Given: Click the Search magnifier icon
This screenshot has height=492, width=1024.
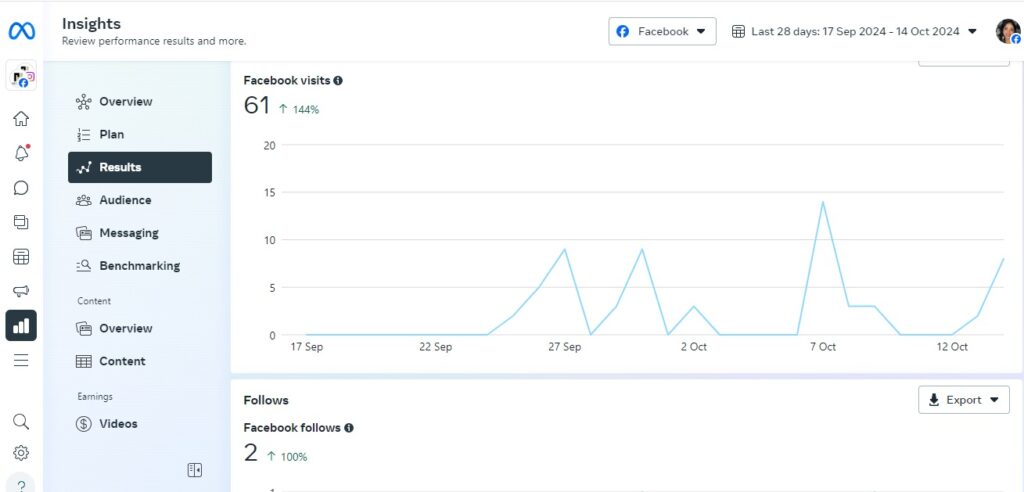Looking at the screenshot, I should [x=21, y=421].
